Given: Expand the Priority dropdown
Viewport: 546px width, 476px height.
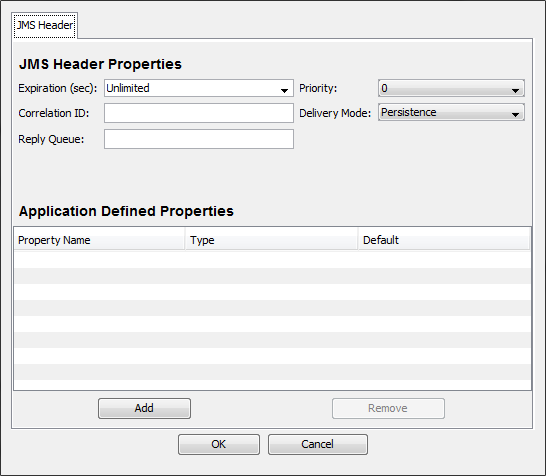Looking at the screenshot, I should pos(515,90).
